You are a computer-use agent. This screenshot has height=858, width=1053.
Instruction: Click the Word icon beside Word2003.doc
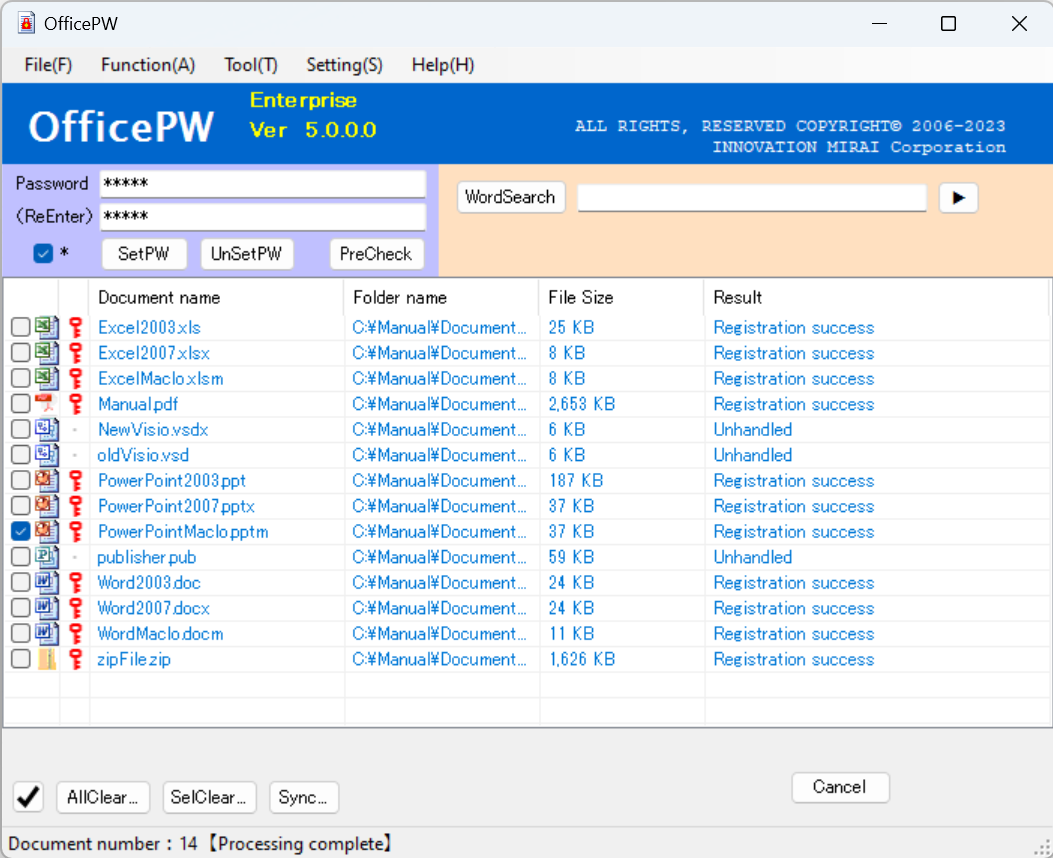[46, 582]
